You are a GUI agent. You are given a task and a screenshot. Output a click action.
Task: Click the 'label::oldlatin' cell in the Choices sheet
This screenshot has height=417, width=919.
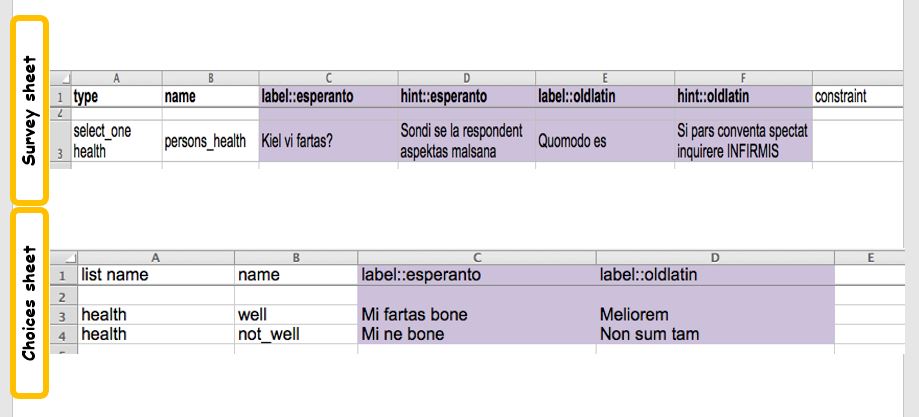point(714,274)
